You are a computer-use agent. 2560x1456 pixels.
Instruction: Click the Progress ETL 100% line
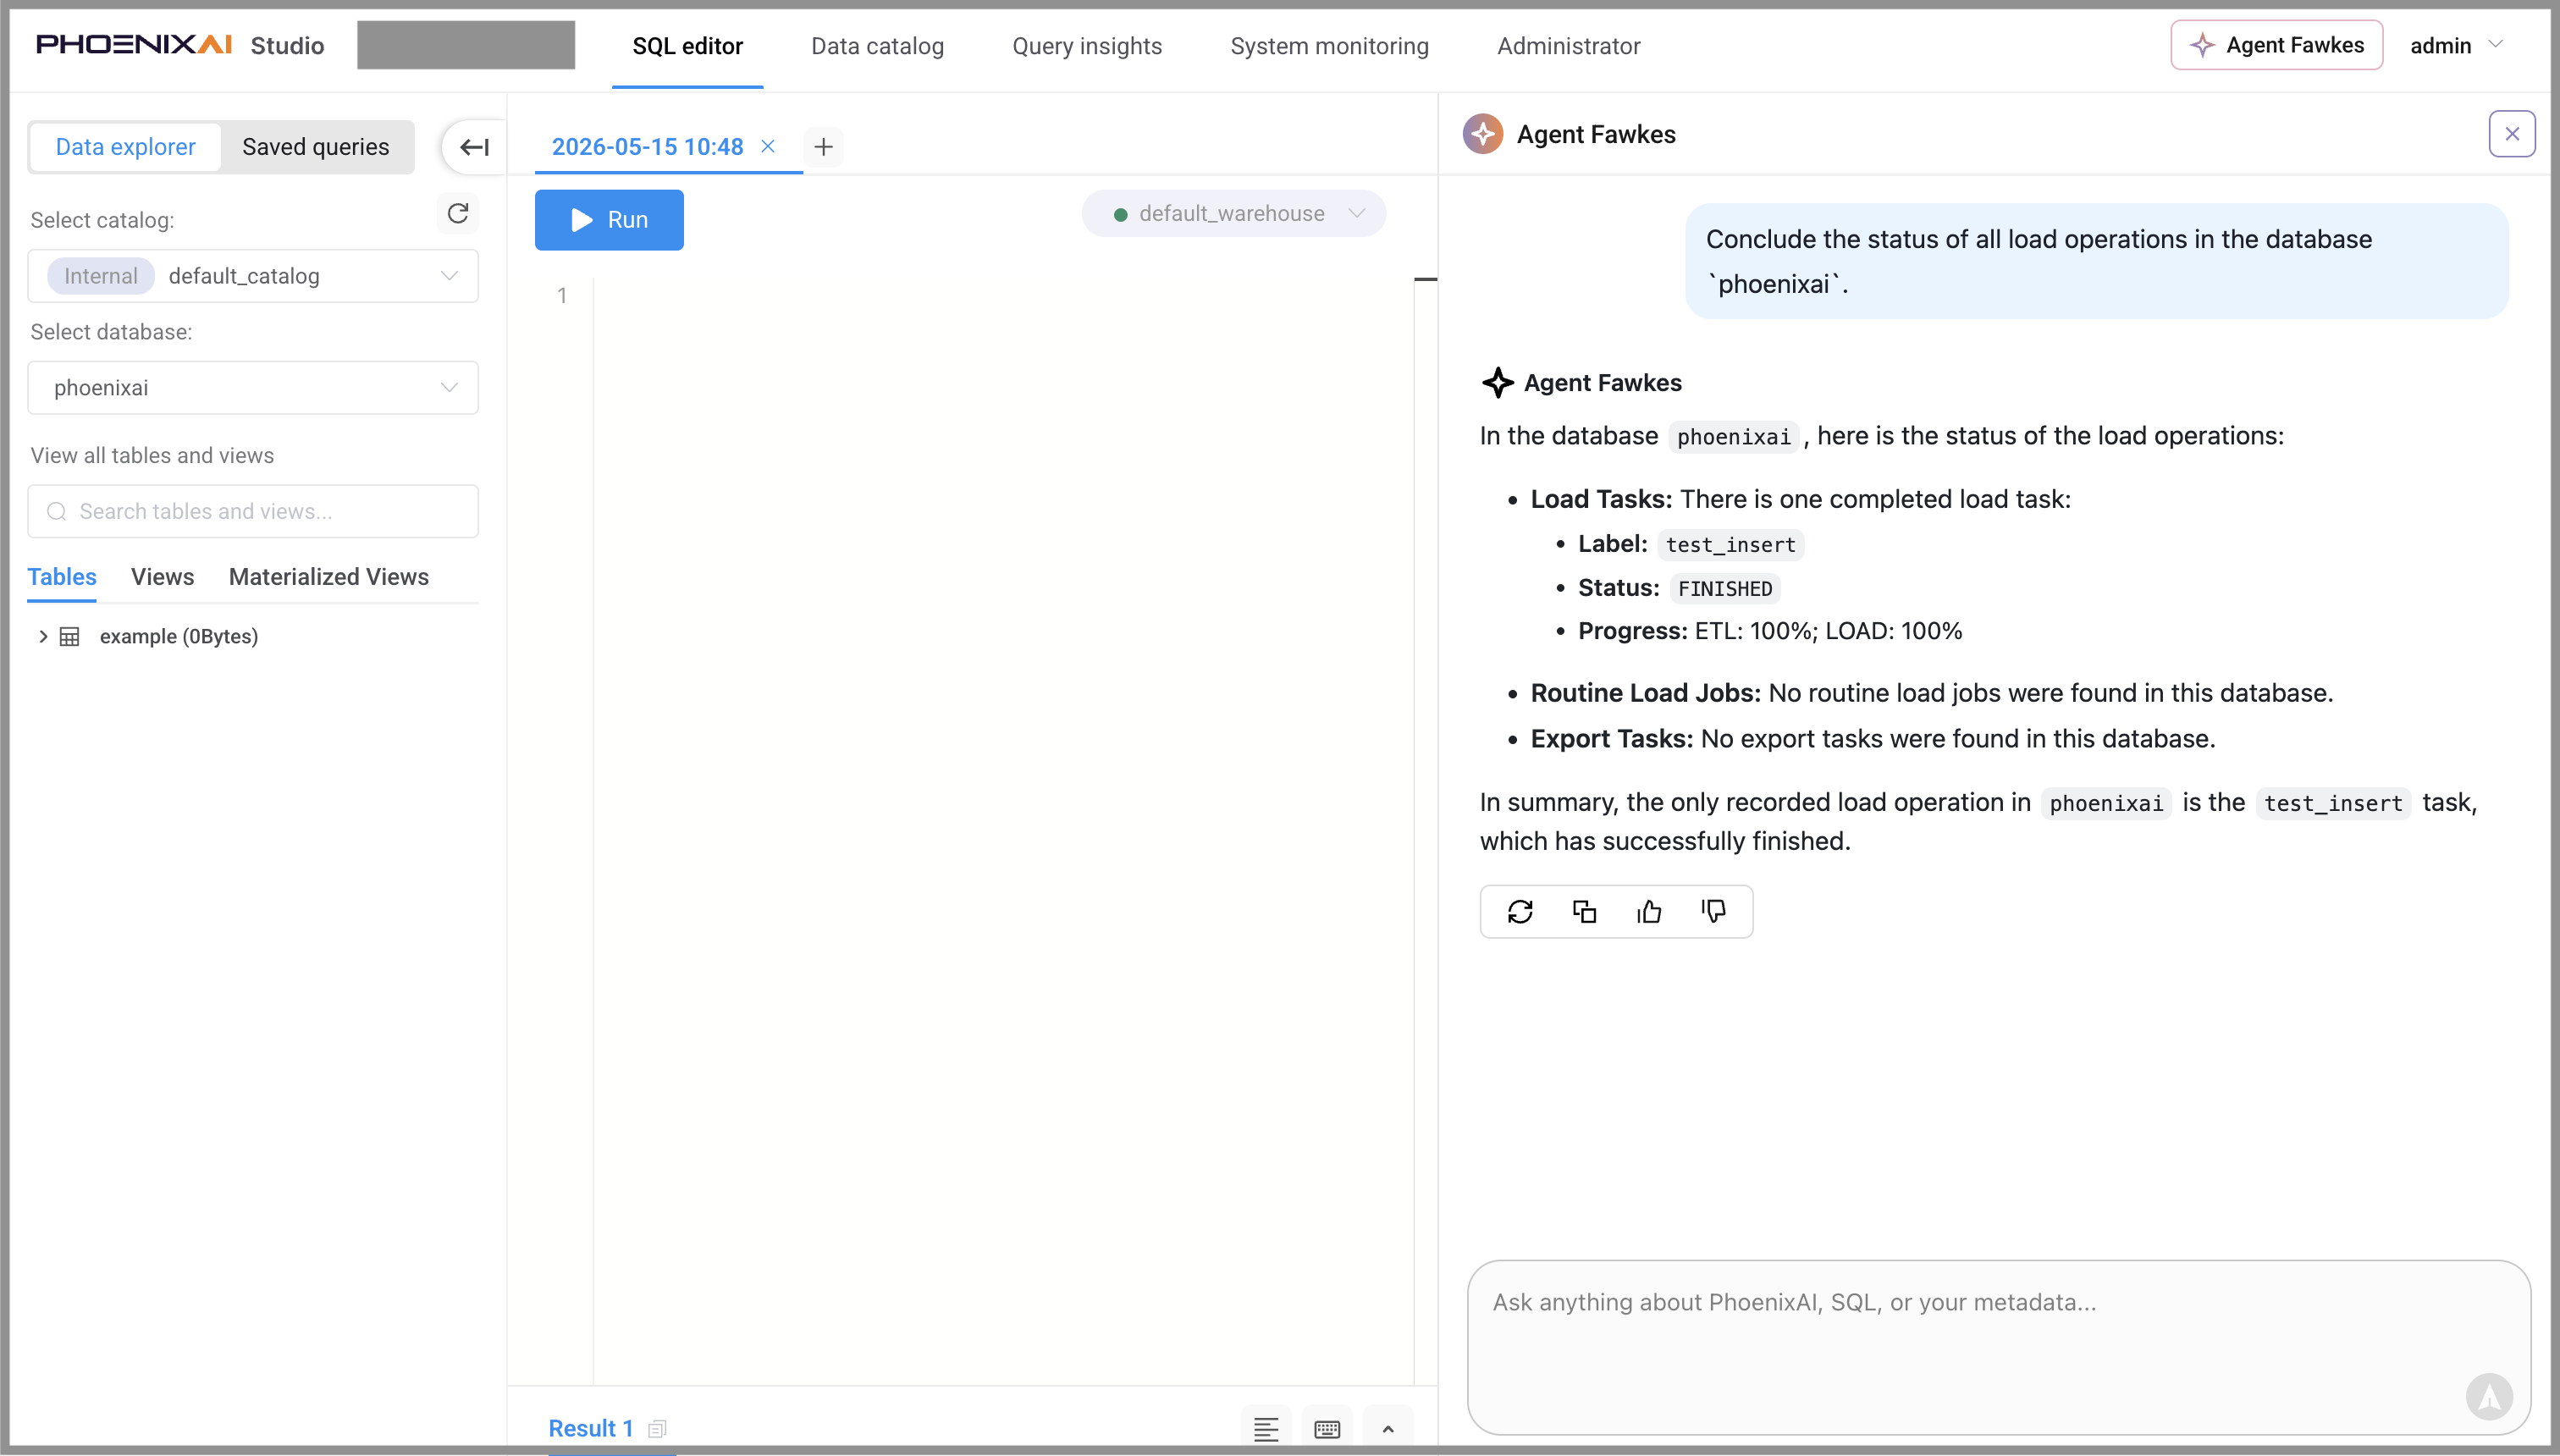[x=1770, y=631]
